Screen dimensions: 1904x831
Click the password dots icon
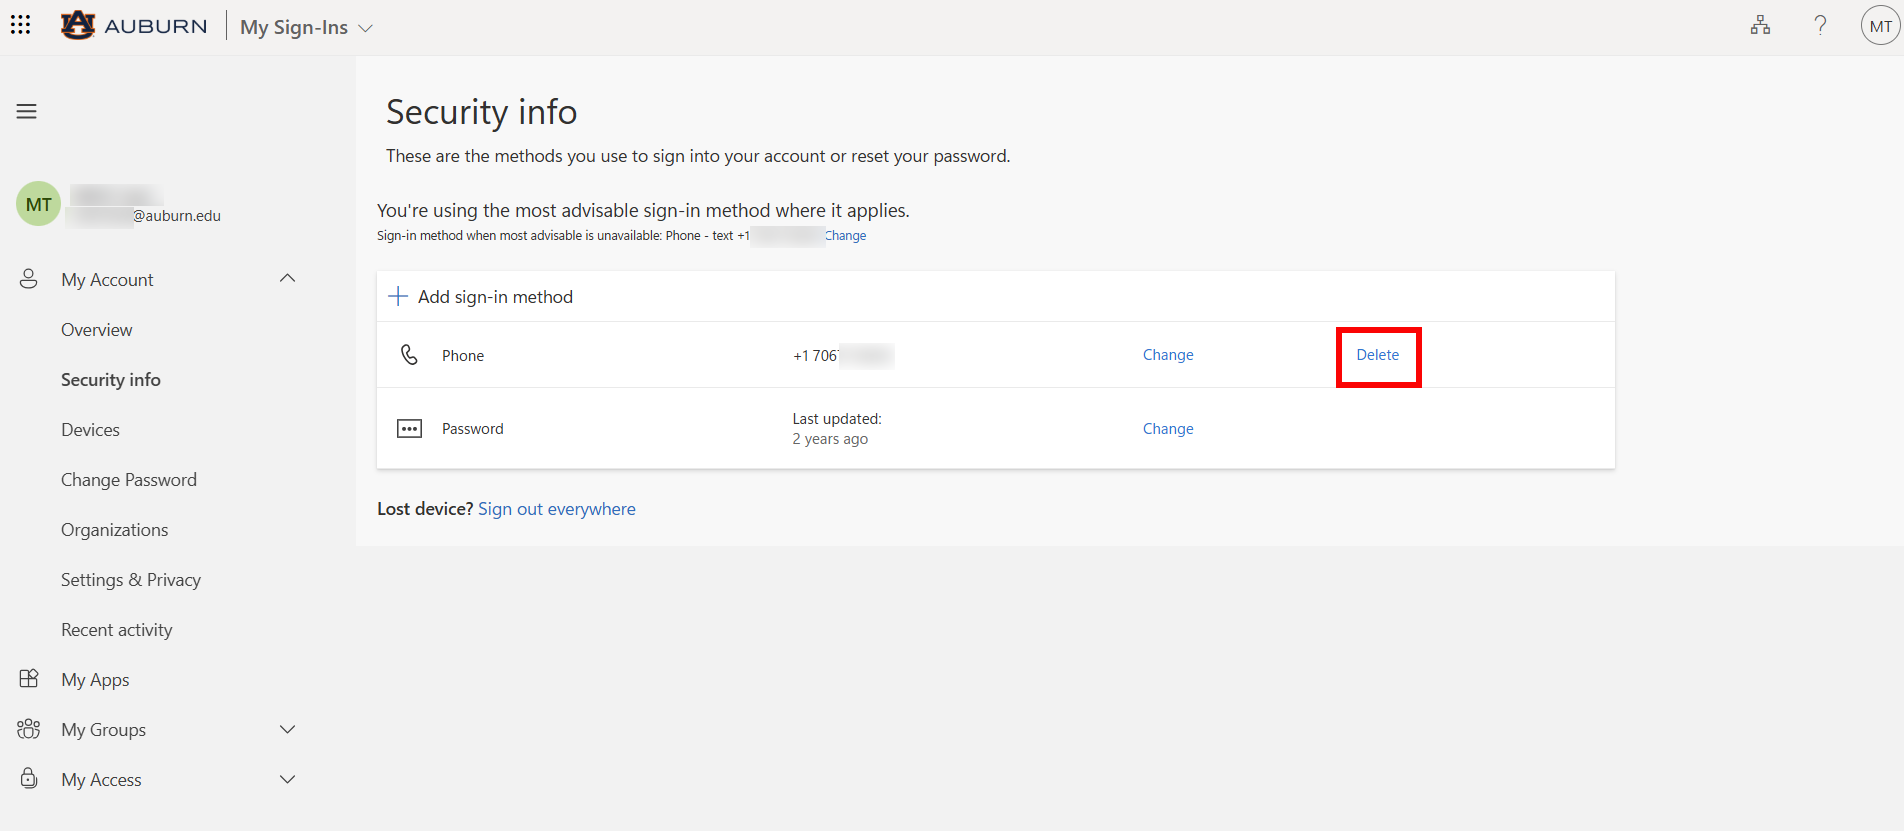click(x=409, y=429)
